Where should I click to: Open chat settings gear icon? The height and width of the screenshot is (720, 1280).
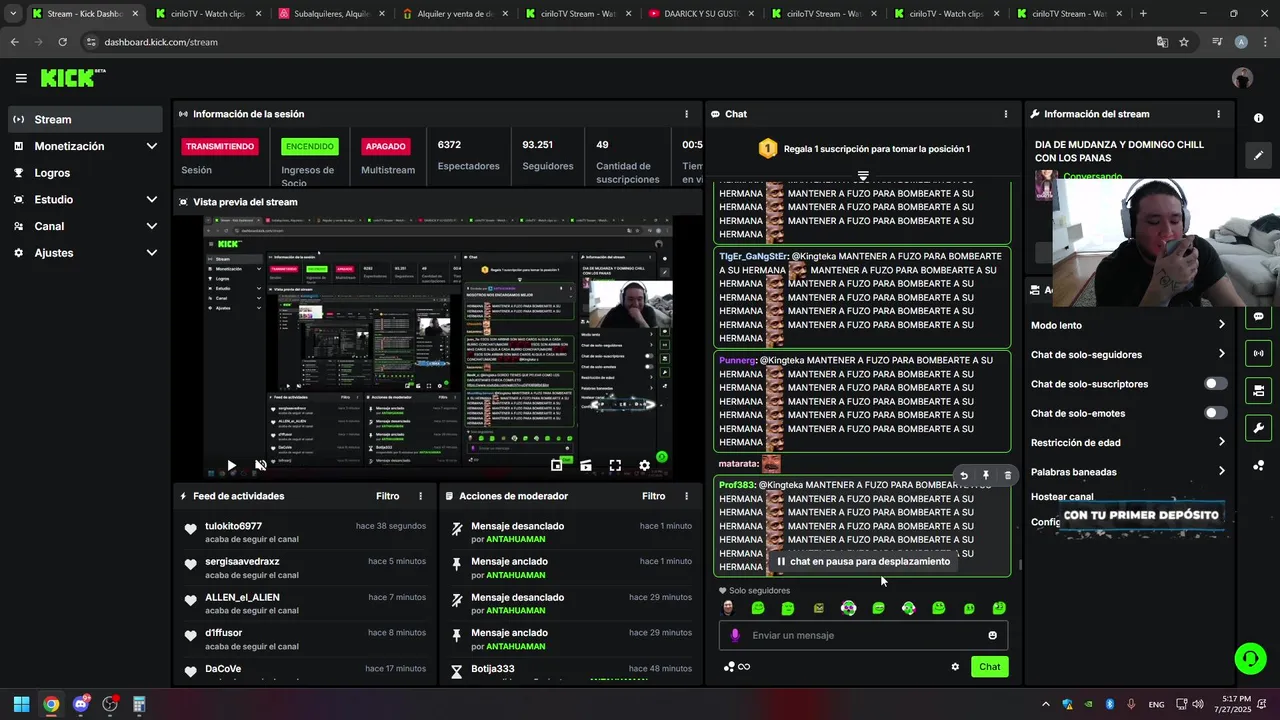(955, 667)
